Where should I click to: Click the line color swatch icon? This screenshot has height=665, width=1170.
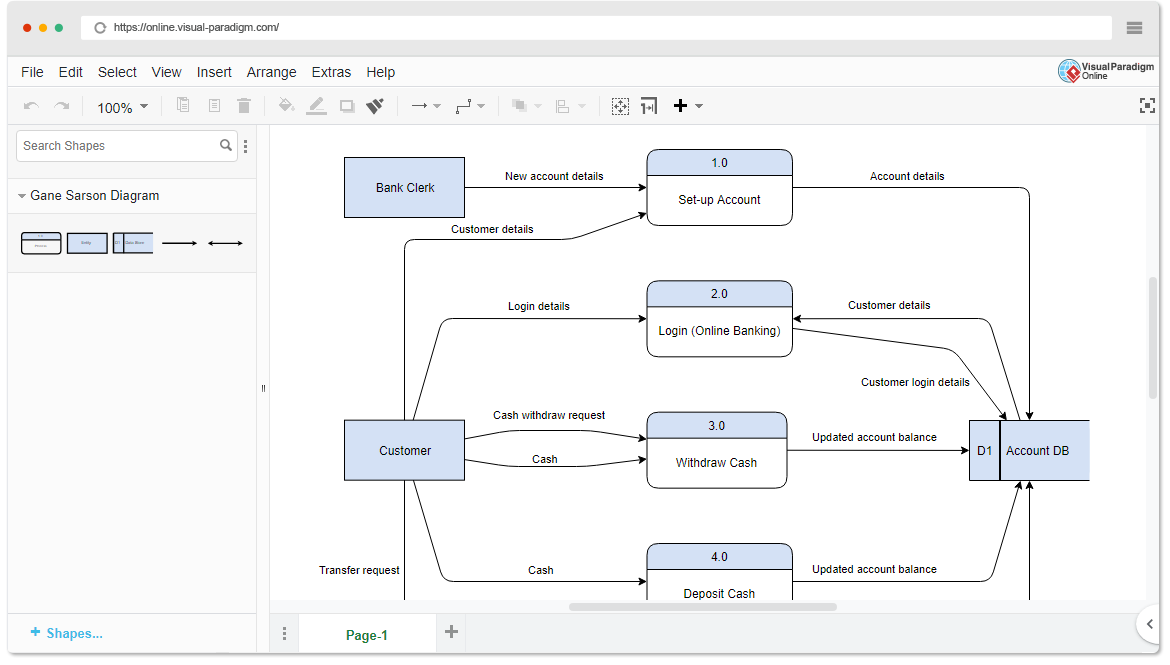(316, 105)
